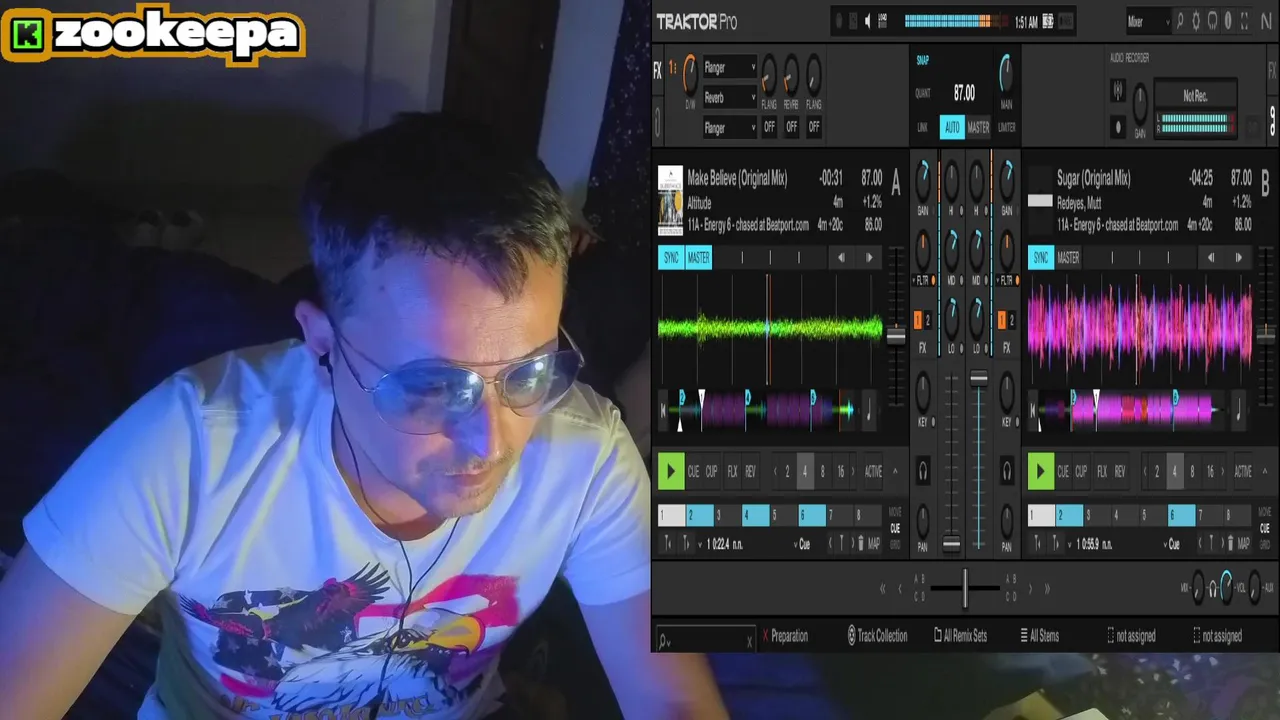Viewport: 1280px width, 720px height.
Task: Toggle the first FX slot OFF button
Action: point(769,127)
